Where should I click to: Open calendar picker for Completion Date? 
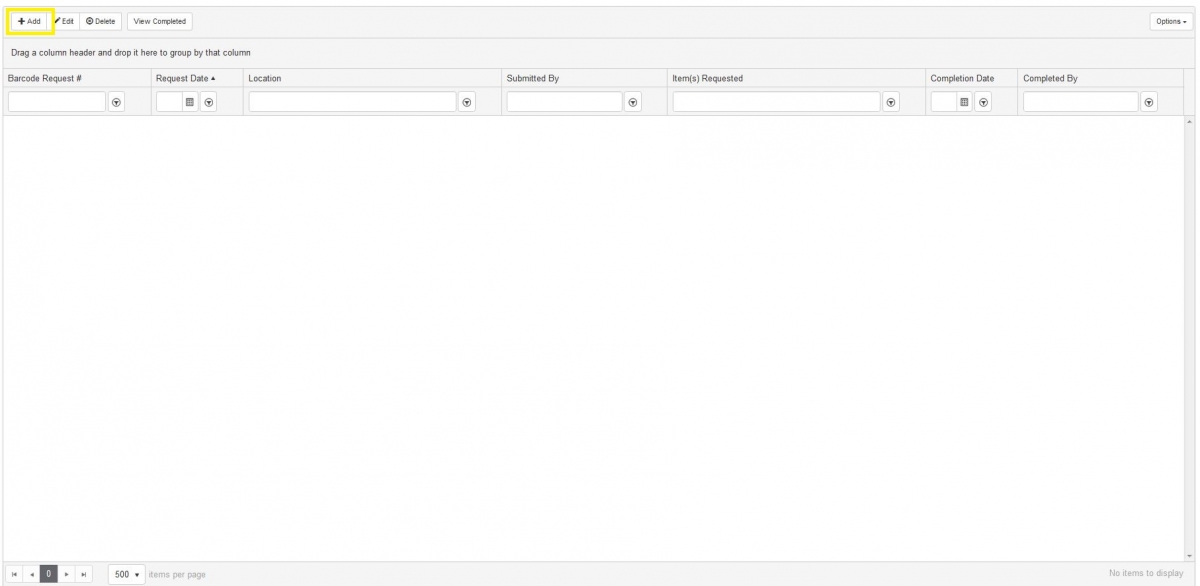point(964,102)
